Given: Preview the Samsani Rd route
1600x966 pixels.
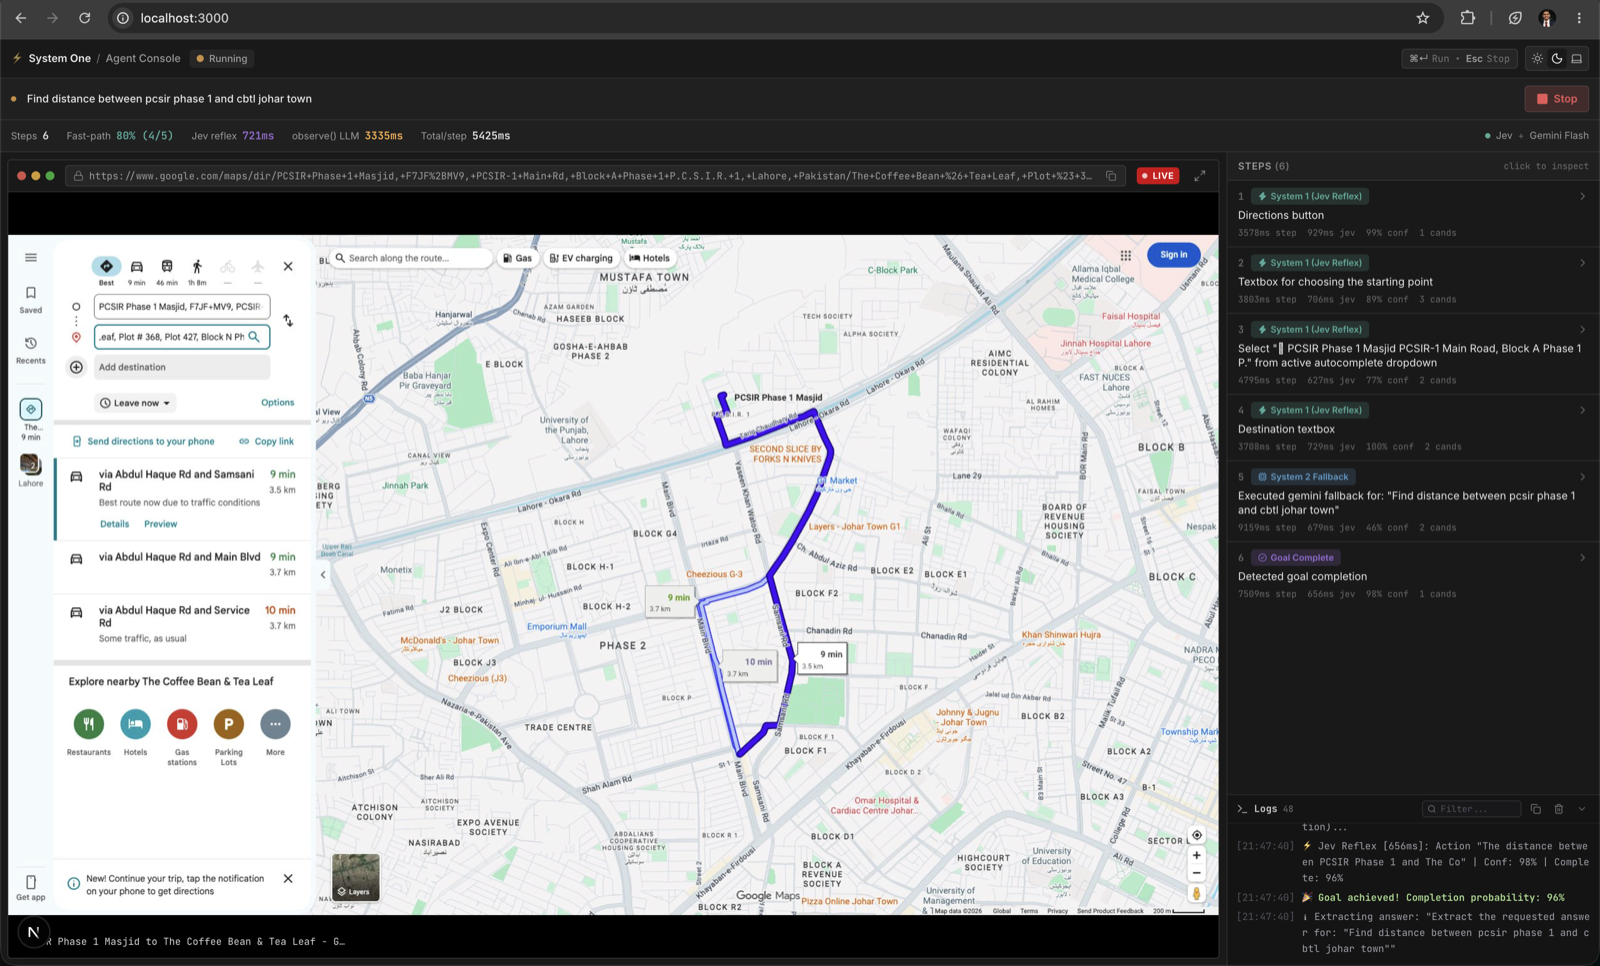Looking at the screenshot, I should [x=160, y=524].
